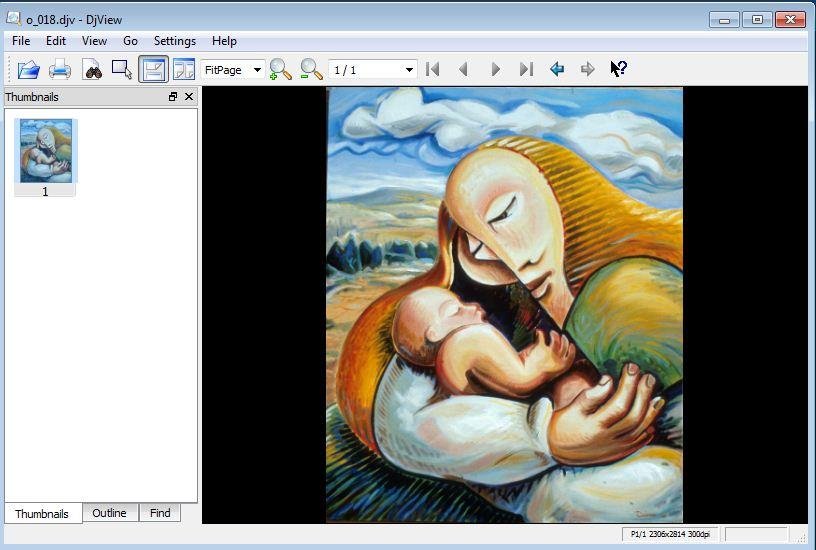Click the Open file folder icon
The image size is (816, 550).
[28, 69]
